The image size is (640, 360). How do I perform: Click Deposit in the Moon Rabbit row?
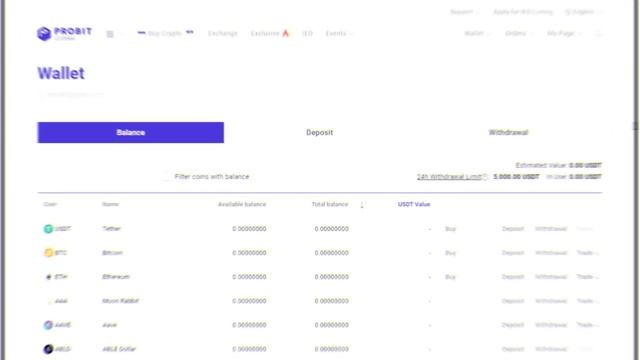(x=513, y=301)
